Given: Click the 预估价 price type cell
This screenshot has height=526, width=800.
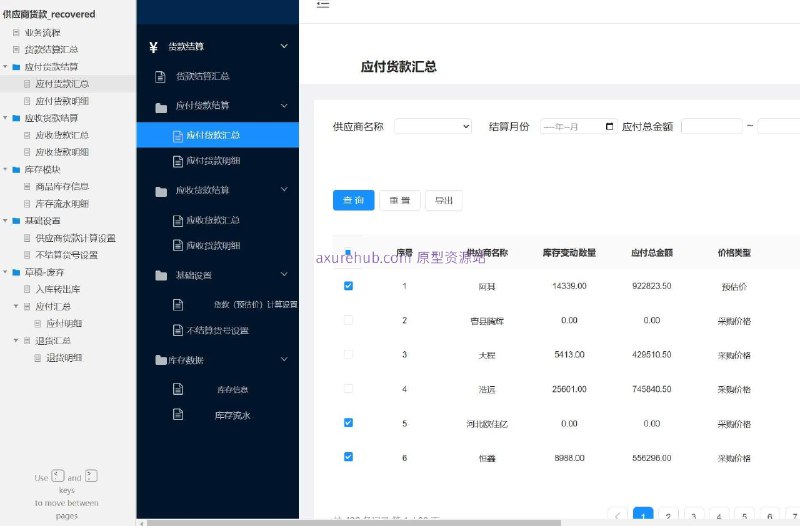Looking at the screenshot, I should pos(734,287).
